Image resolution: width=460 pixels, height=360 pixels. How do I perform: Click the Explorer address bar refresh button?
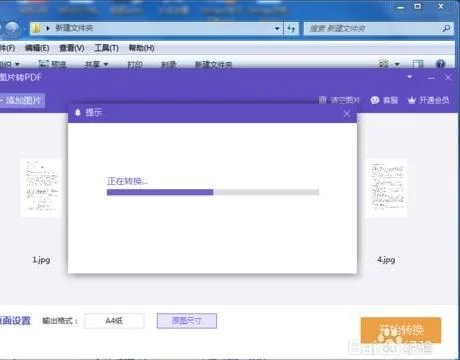click(x=291, y=29)
